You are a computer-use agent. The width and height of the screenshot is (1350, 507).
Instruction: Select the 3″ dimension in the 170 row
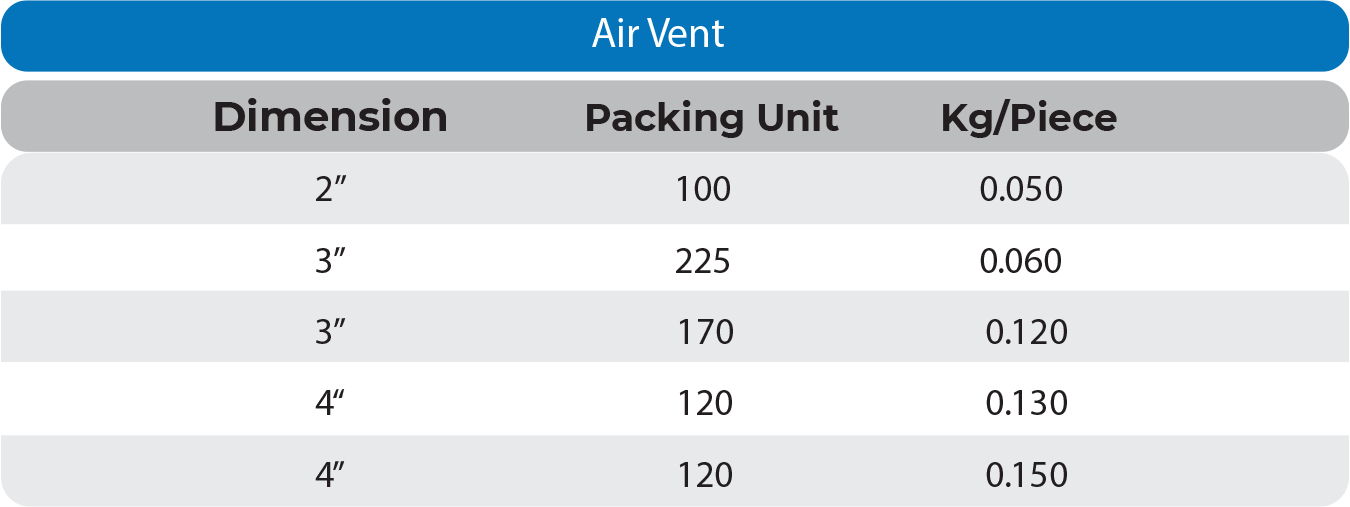tap(330, 332)
